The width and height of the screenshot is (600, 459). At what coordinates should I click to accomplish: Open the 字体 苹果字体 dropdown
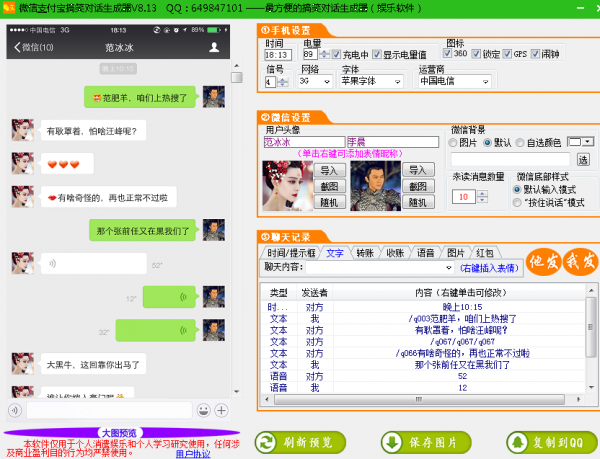click(371, 81)
